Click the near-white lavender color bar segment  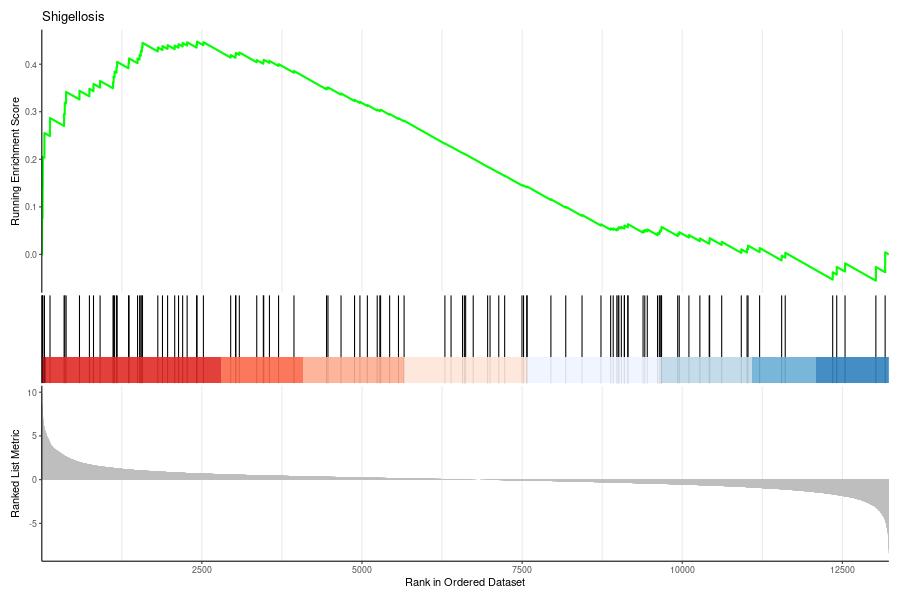(x=594, y=370)
